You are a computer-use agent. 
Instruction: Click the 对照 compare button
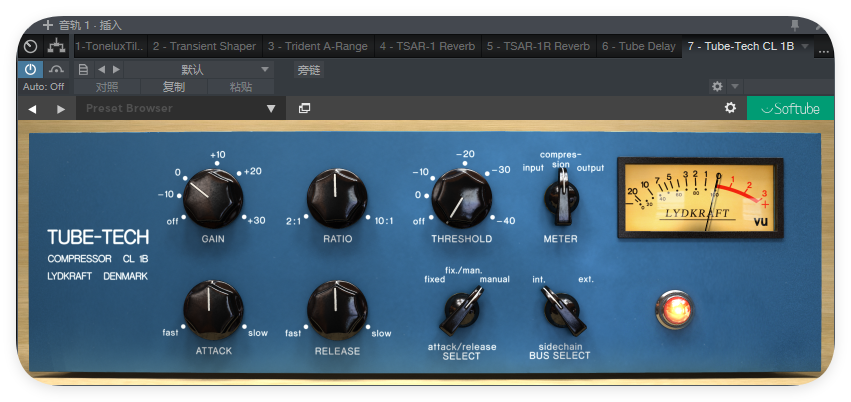[107, 87]
